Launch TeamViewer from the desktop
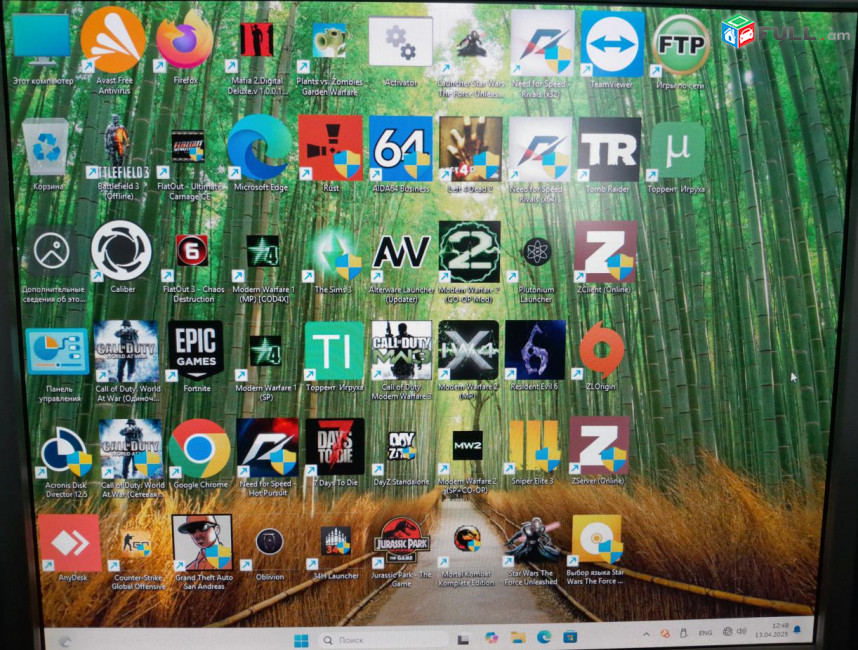 click(612, 44)
